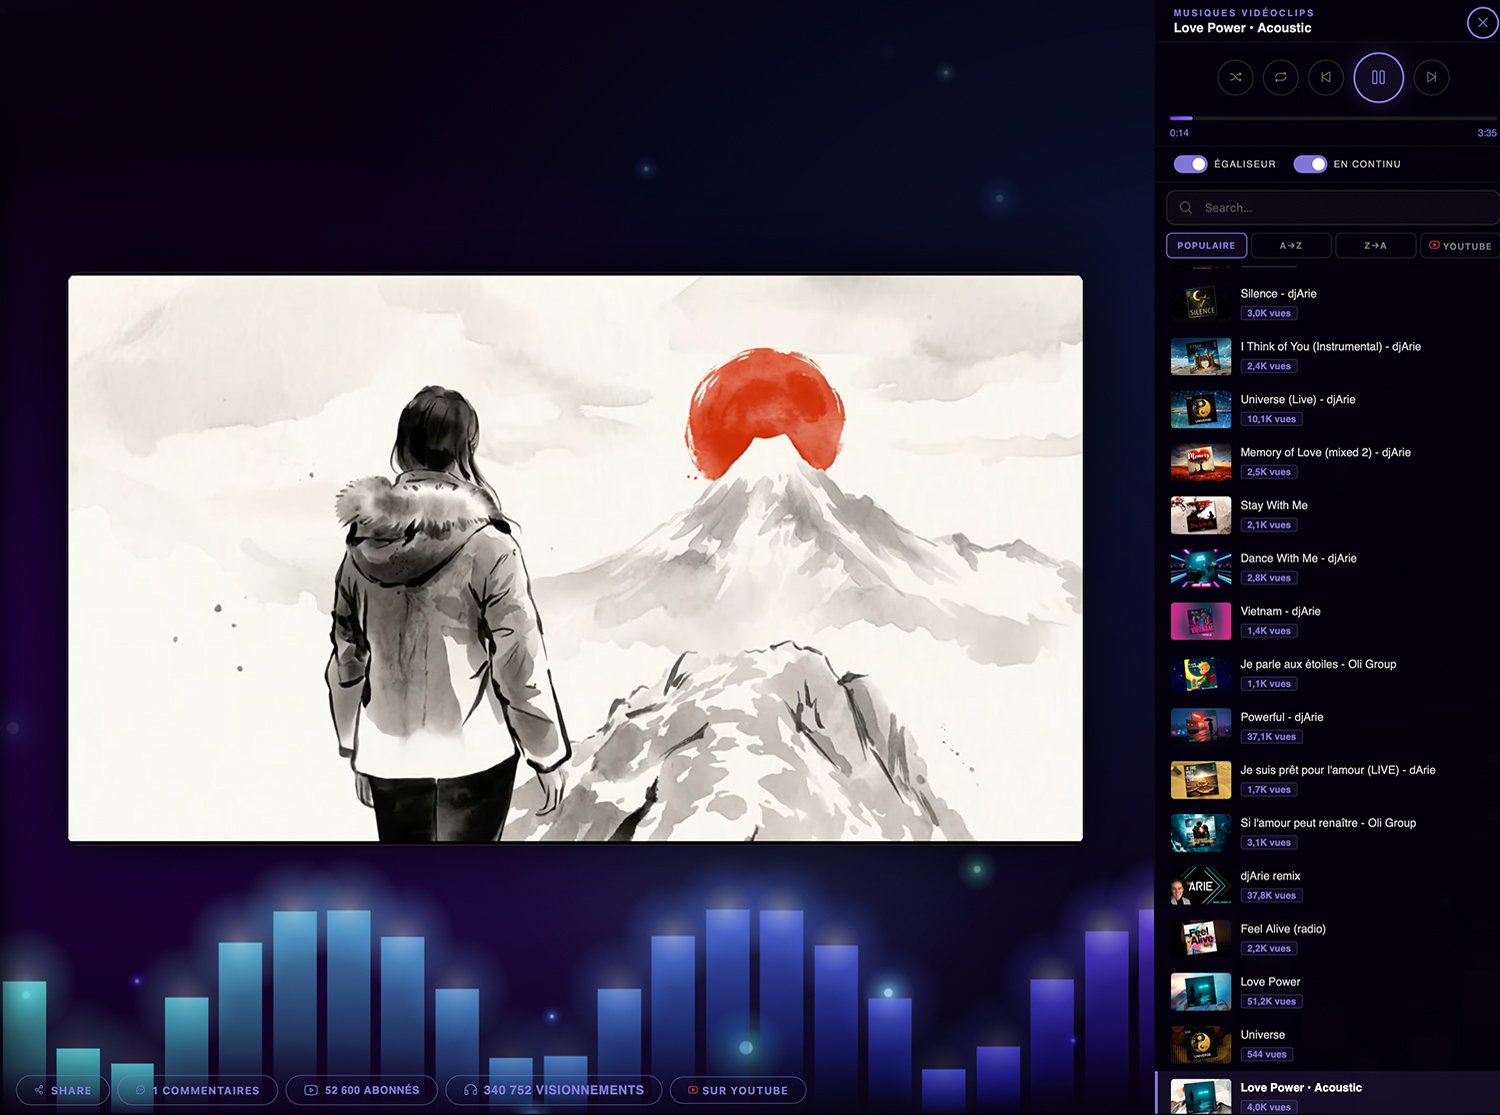This screenshot has height=1115, width=1500.
Task: Click the video area showing mountain artwork
Action: pos(575,558)
